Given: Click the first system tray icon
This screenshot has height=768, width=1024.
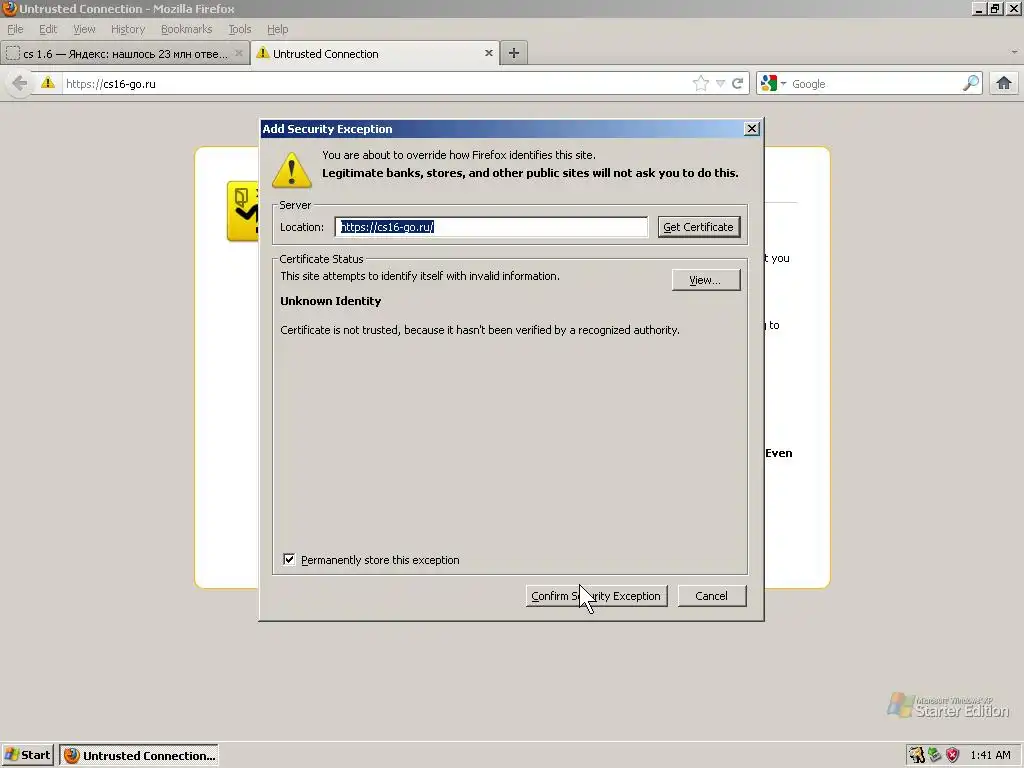Looking at the screenshot, I should click(x=918, y=755).
